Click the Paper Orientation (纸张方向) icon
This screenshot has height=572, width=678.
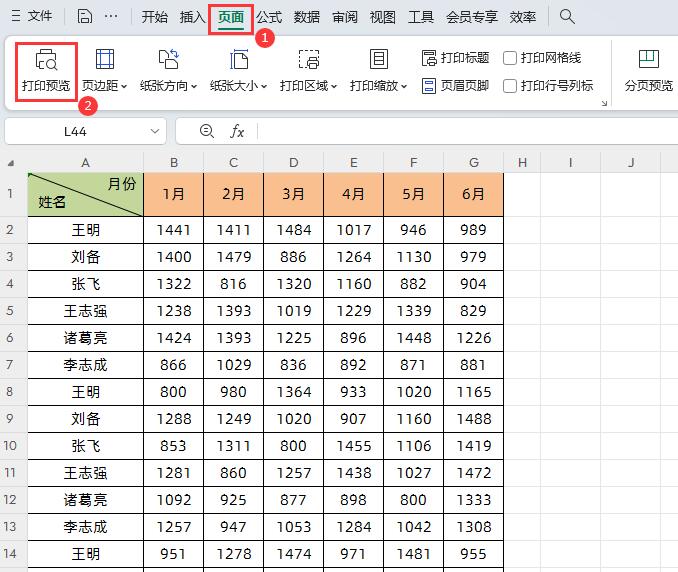168,60
